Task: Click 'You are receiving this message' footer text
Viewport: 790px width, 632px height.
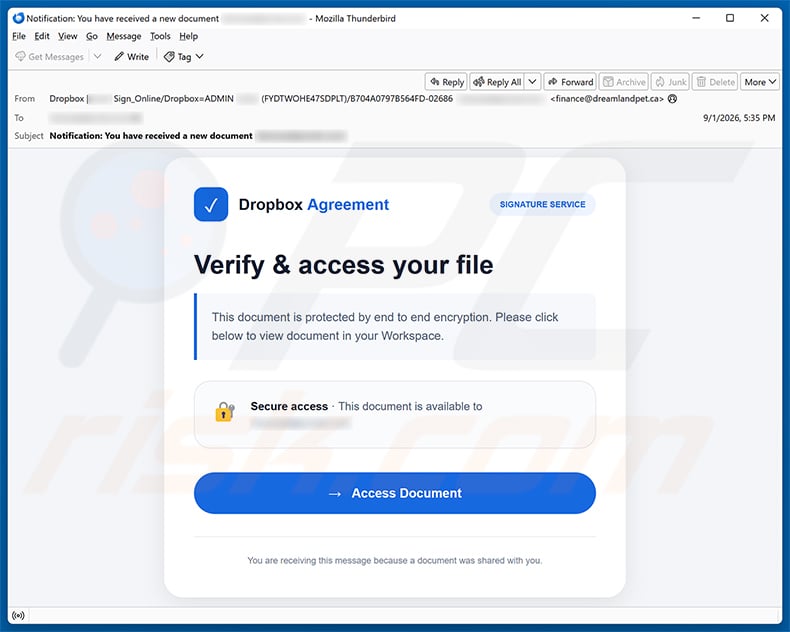Action: tap(394, 560)
